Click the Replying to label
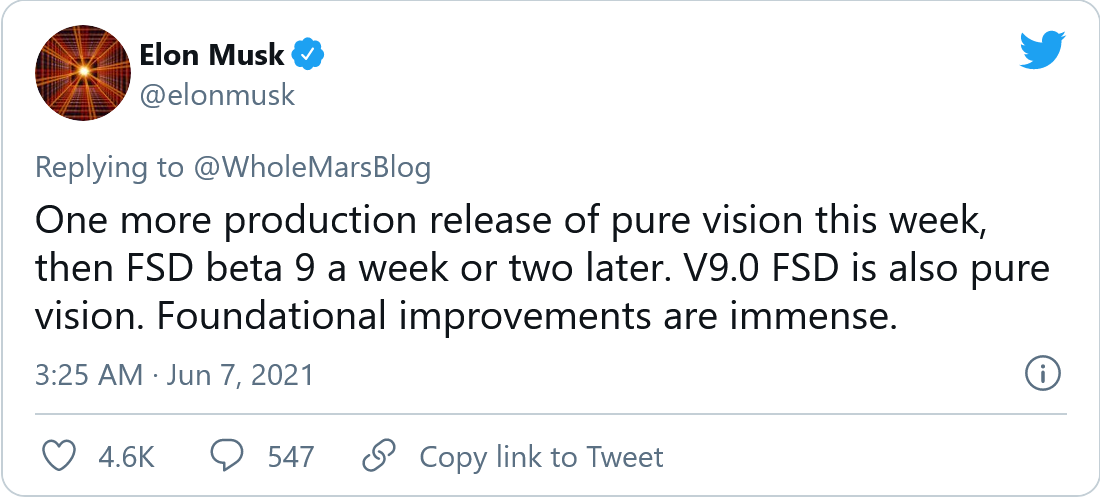Viewport: 1100px width, 498px height. click(x=109, y=167)
